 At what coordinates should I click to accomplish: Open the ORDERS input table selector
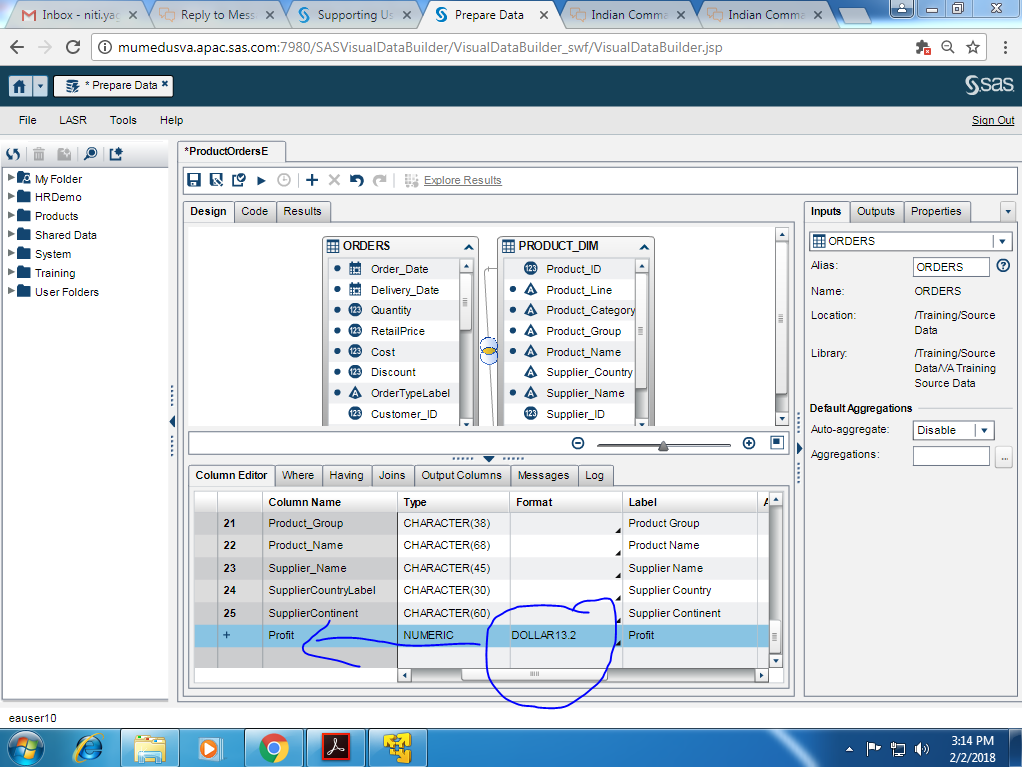(1000, 241)
